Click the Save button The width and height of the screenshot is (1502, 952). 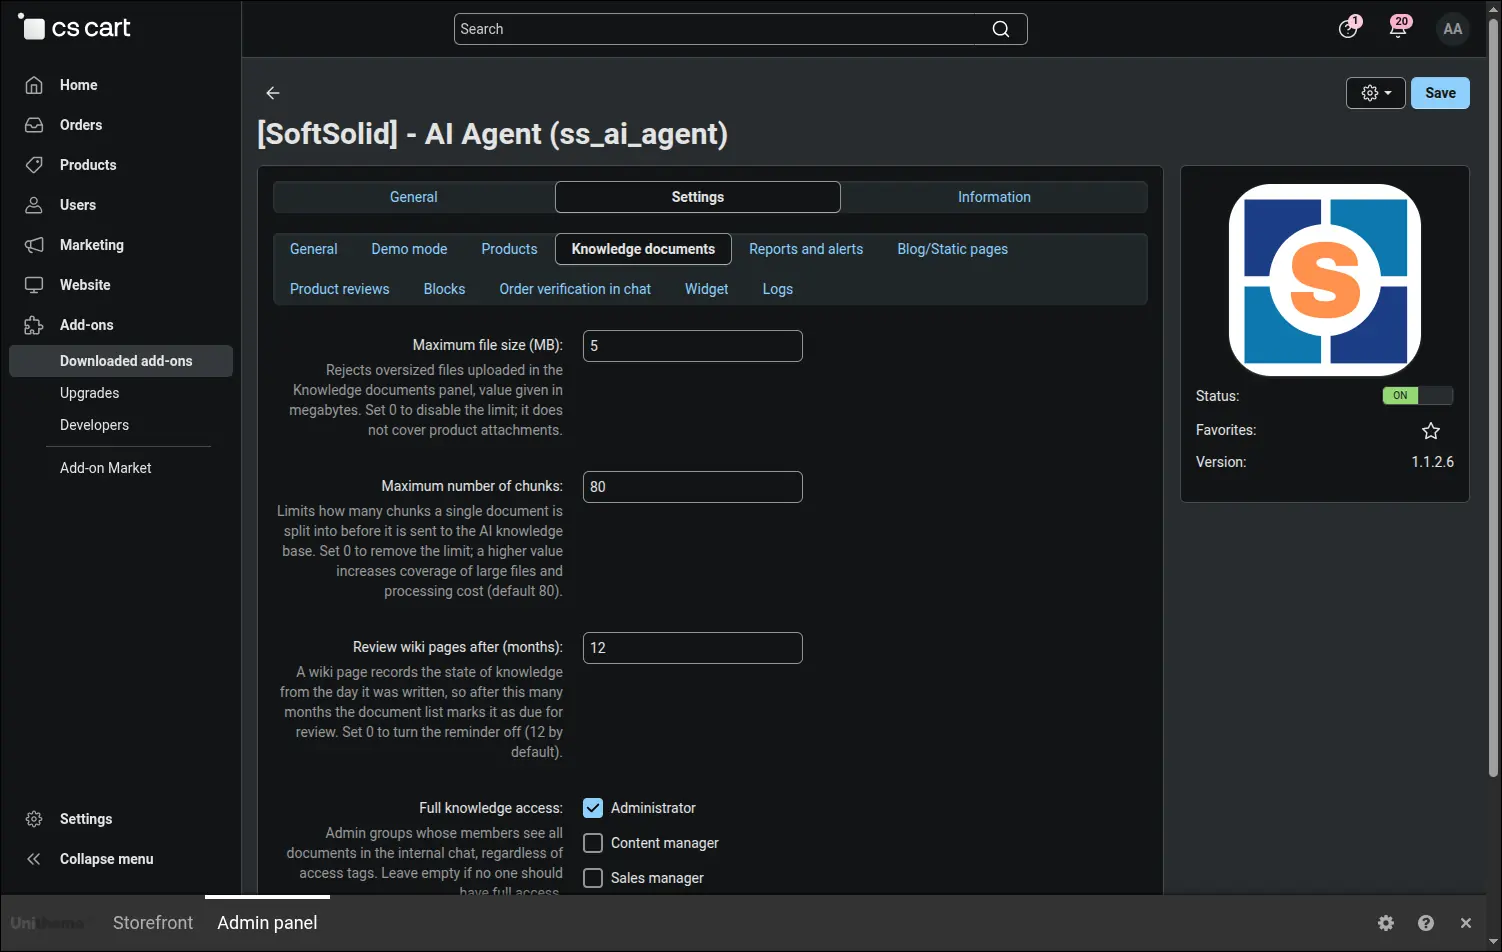point(1440,93)
